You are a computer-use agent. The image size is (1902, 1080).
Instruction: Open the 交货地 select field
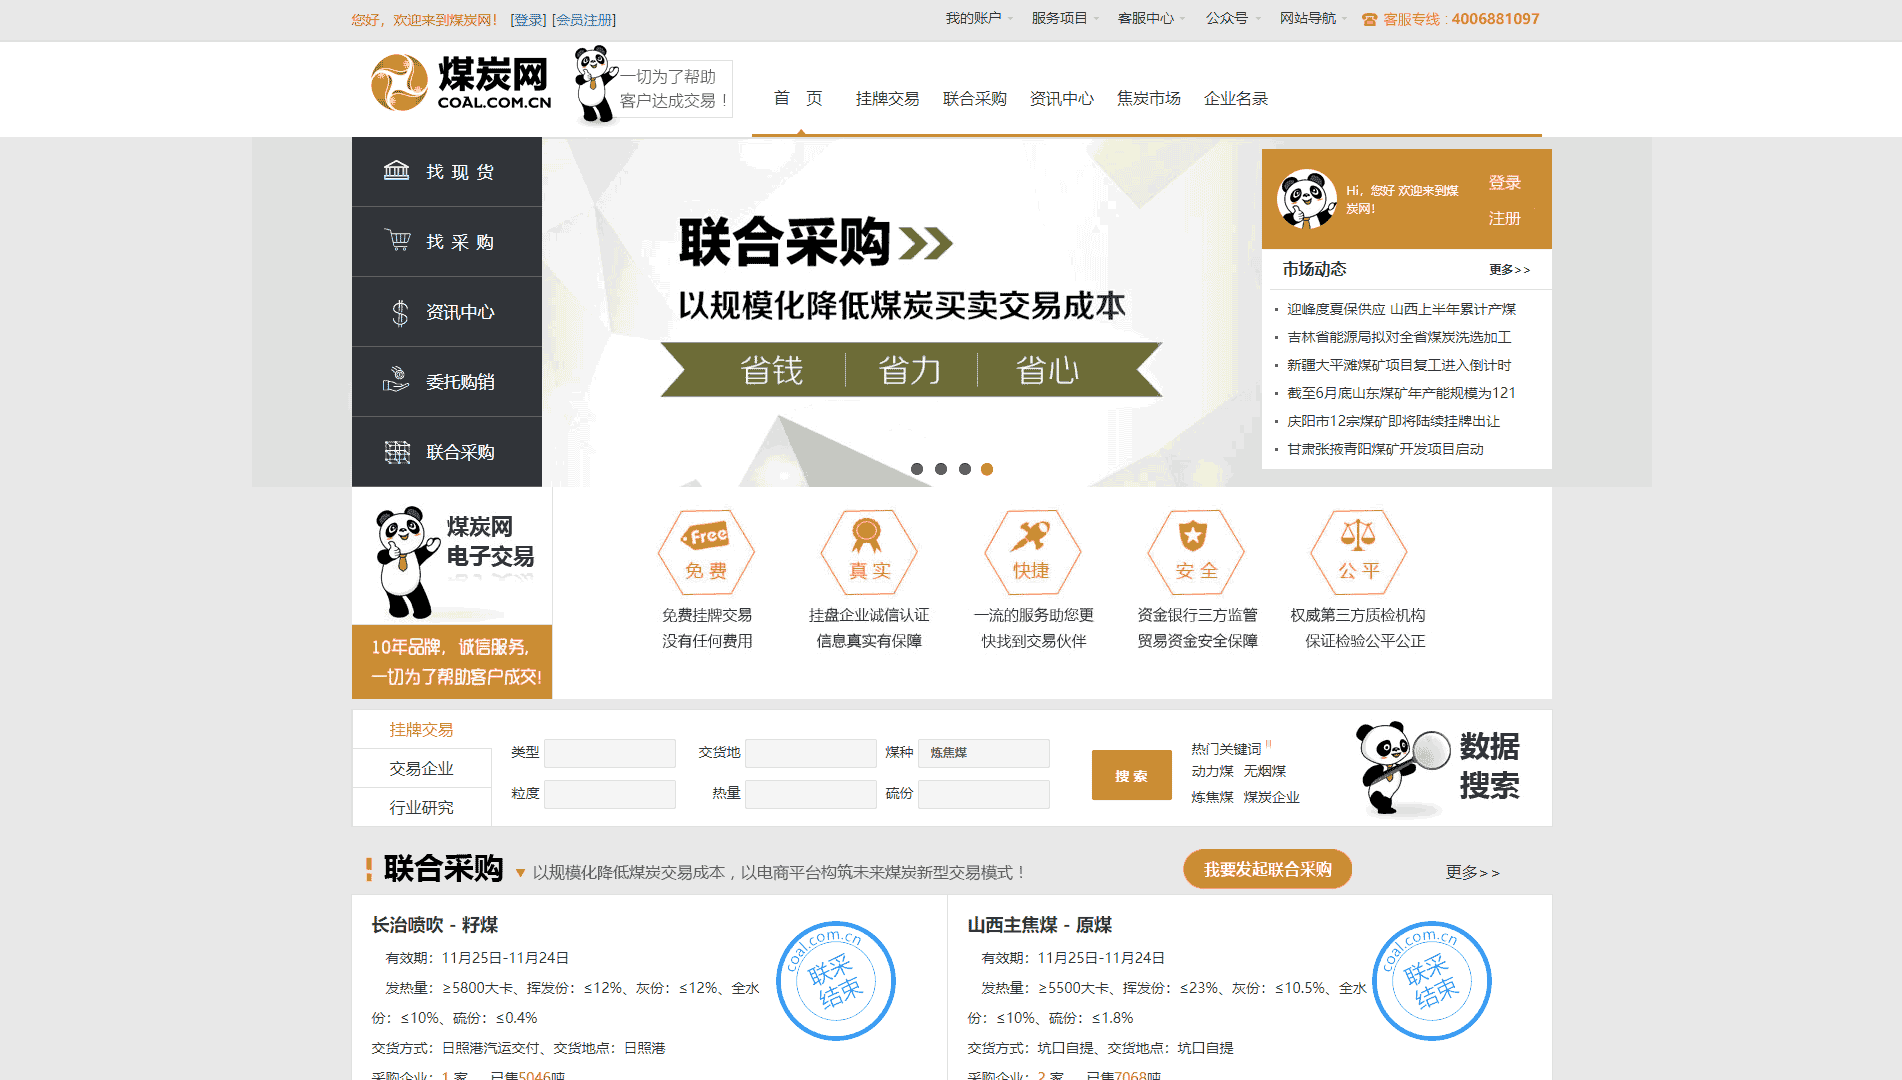tap(811, 753)
